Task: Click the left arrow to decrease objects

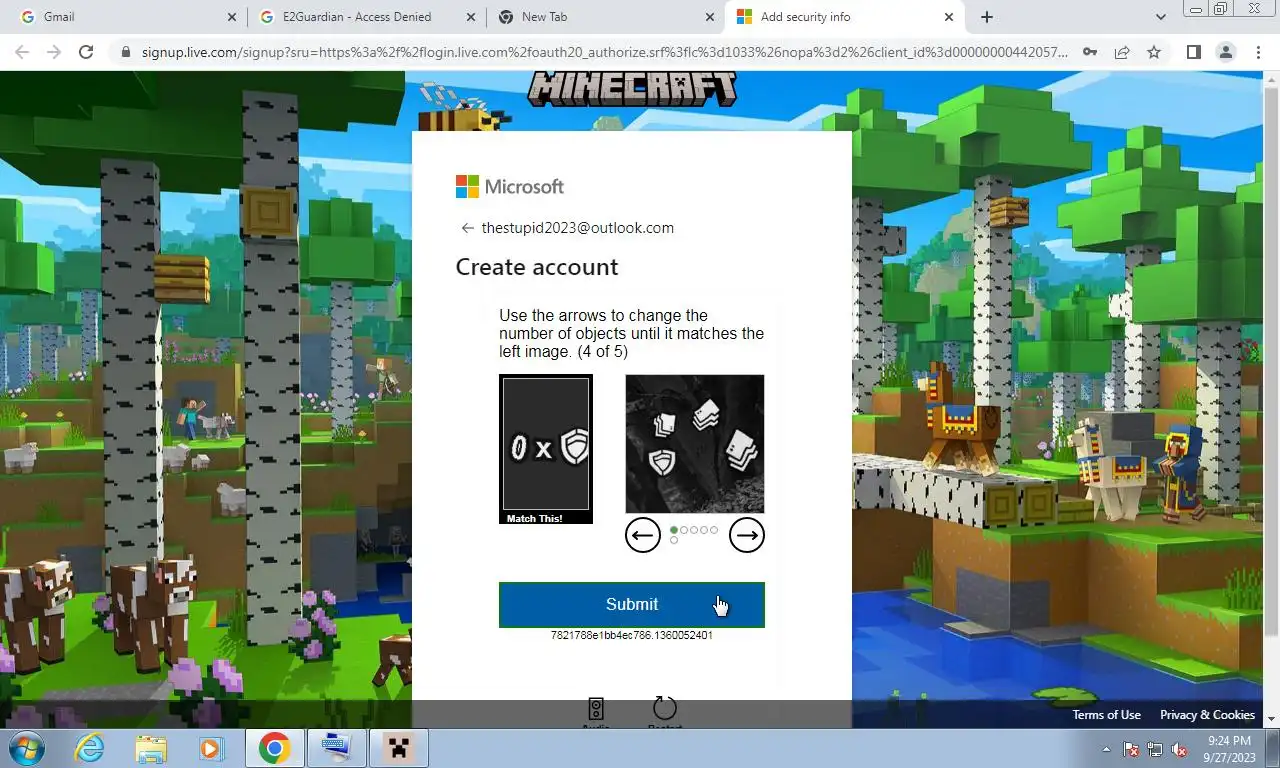Action: [643, 536]
